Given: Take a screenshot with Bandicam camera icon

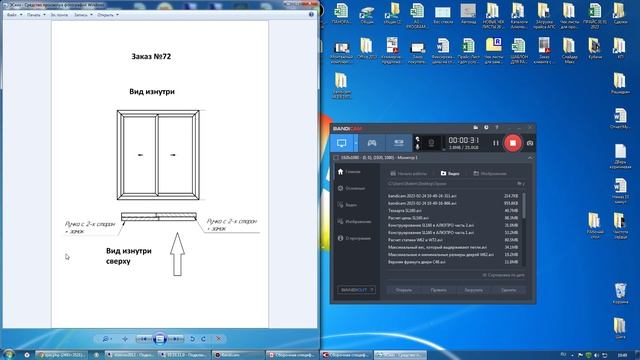Looking at the screenshot, I should (x=530, y=143).
